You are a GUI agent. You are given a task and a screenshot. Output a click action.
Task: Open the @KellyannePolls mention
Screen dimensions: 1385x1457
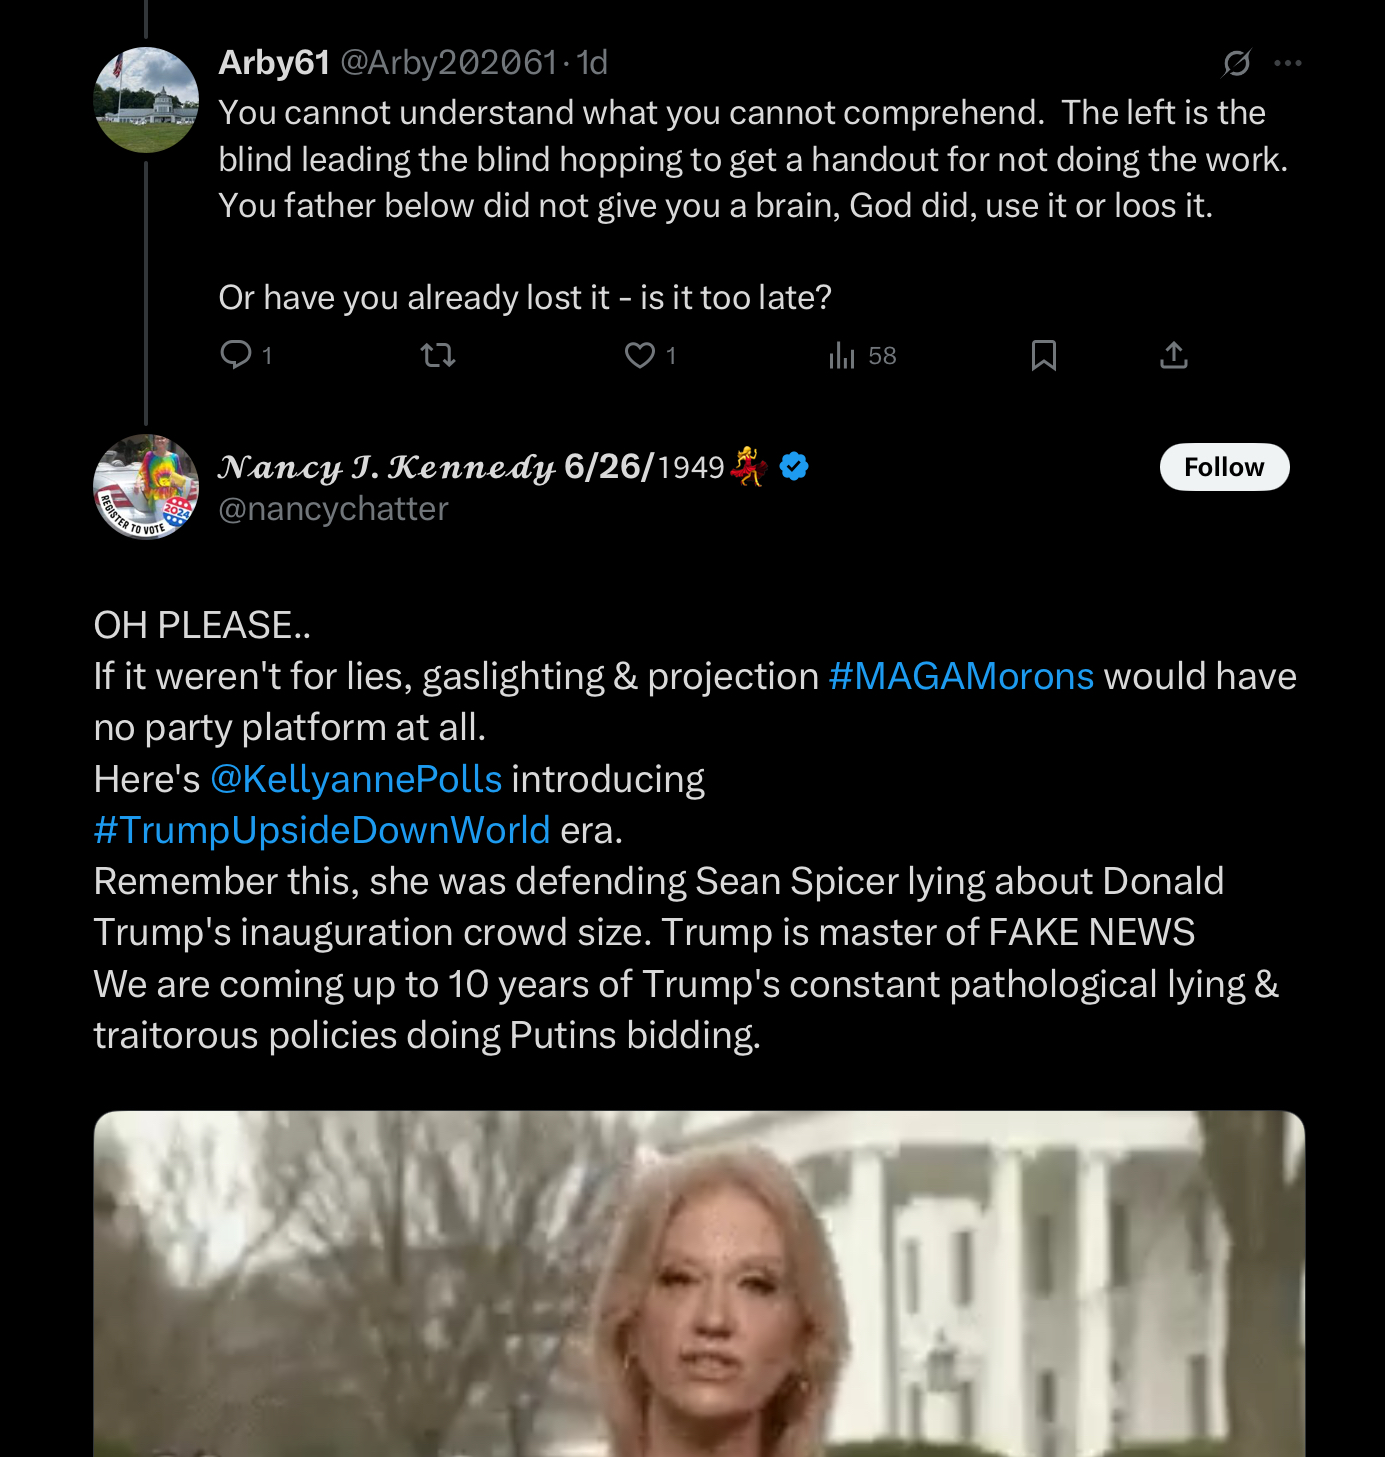coord(356,779)
